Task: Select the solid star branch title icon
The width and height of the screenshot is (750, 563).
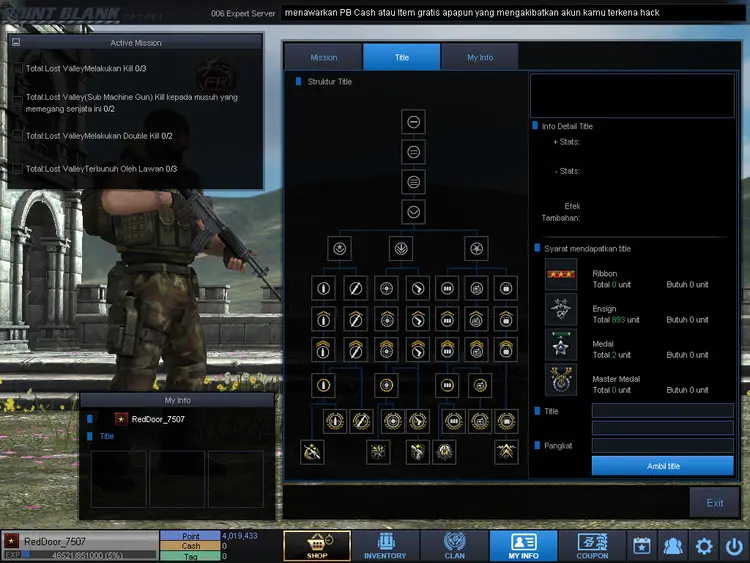Action: pos(476,248)
